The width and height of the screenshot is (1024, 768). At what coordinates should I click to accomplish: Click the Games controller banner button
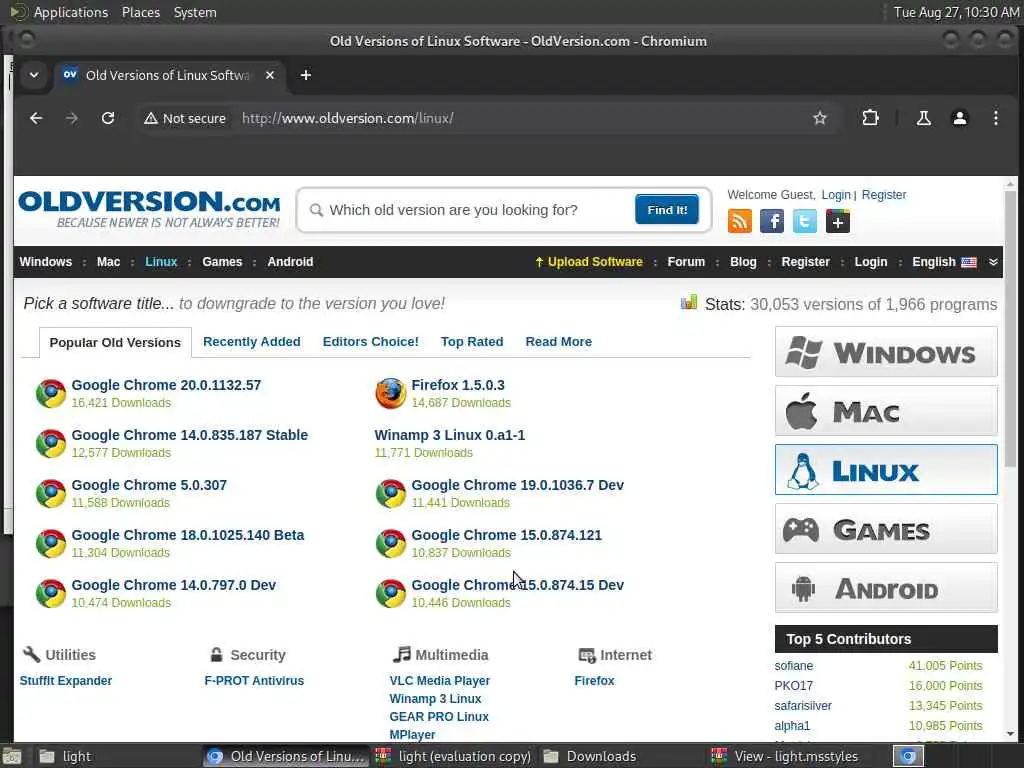pyautogui.click(x=886, y=529)
